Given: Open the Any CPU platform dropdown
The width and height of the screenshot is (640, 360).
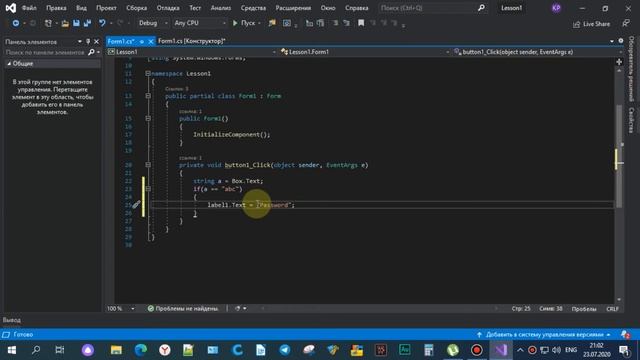Looking at the screenshot, I should [200, 23].
